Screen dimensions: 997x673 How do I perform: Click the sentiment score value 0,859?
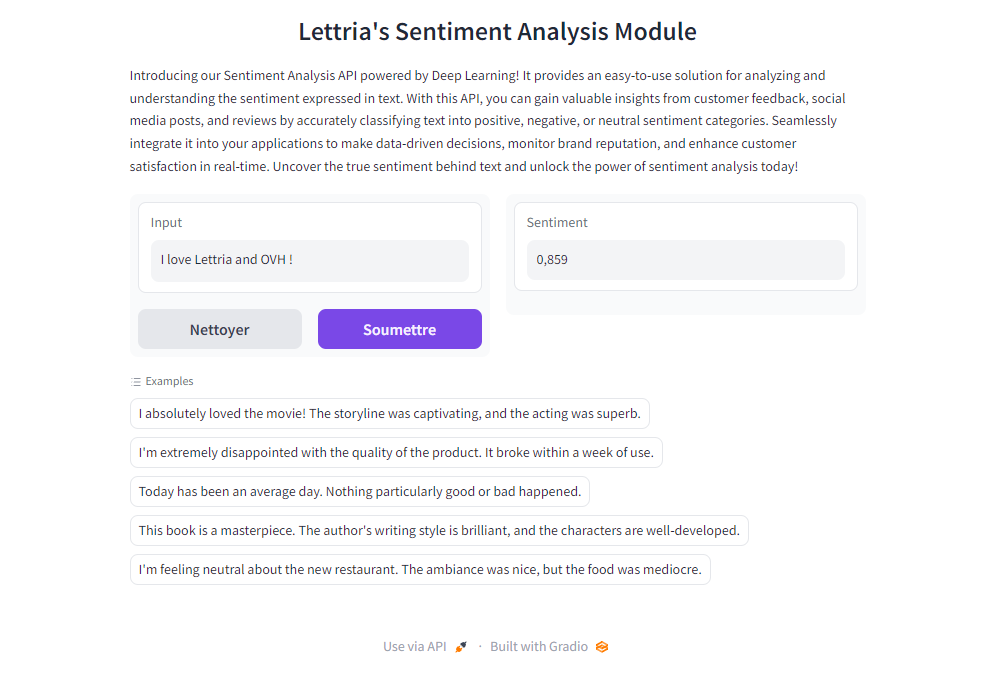552,259
